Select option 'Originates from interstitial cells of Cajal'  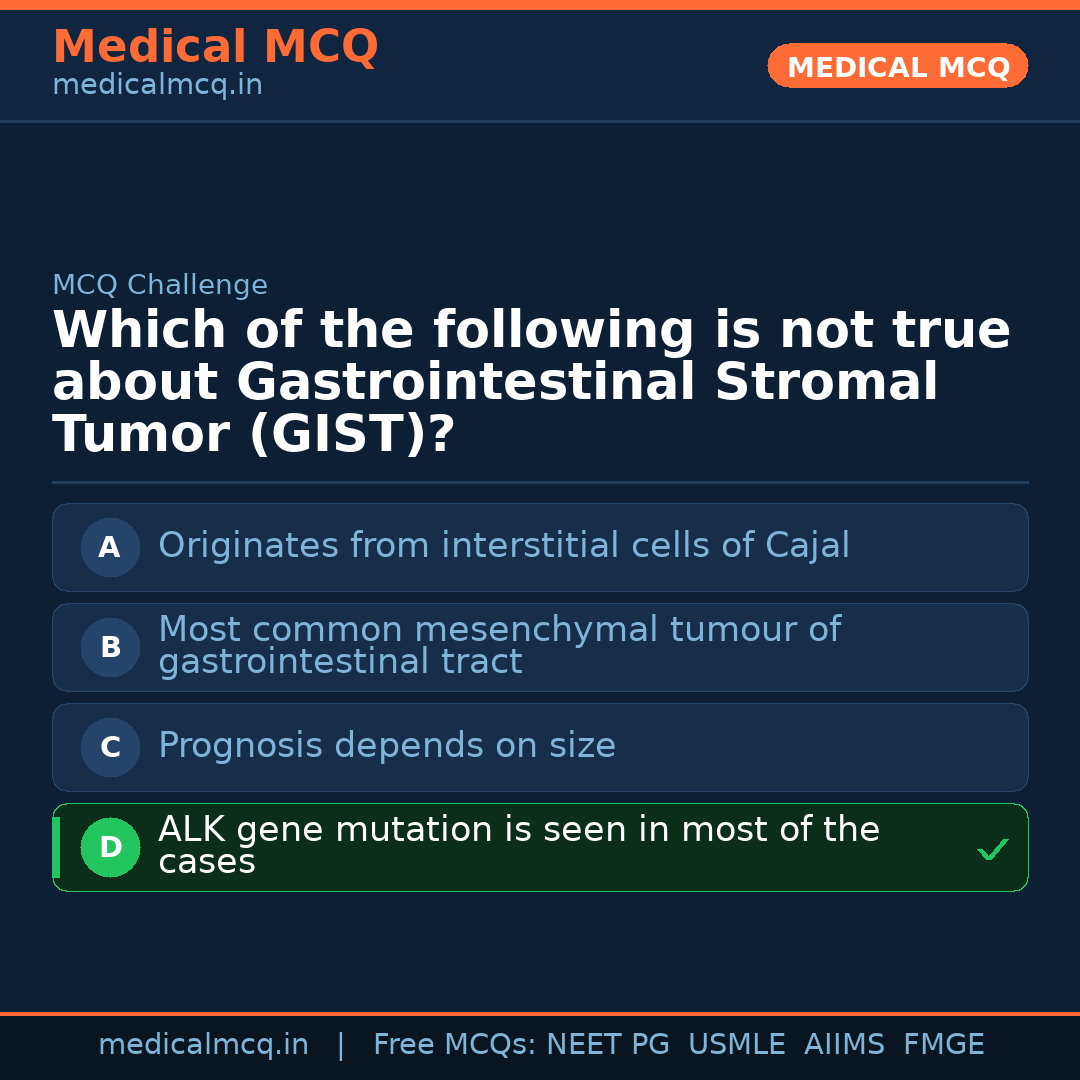(x=503, y=546)
